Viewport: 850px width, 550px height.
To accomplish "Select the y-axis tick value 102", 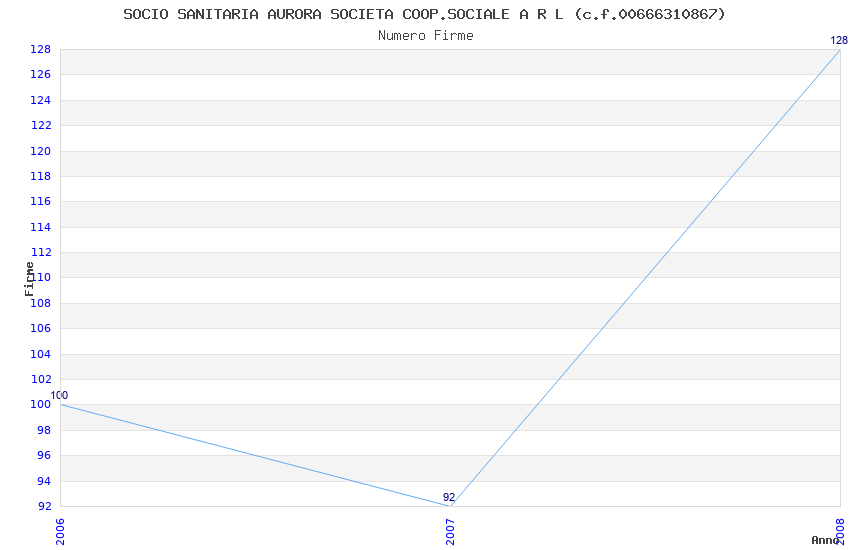I will [41, 379].
